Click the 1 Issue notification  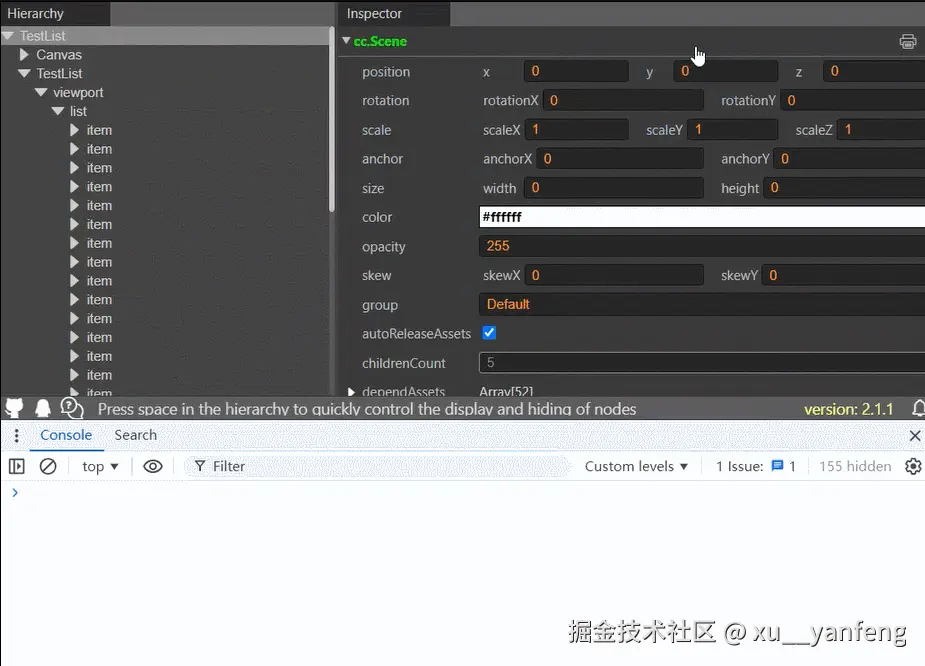[x=753, y=466]
